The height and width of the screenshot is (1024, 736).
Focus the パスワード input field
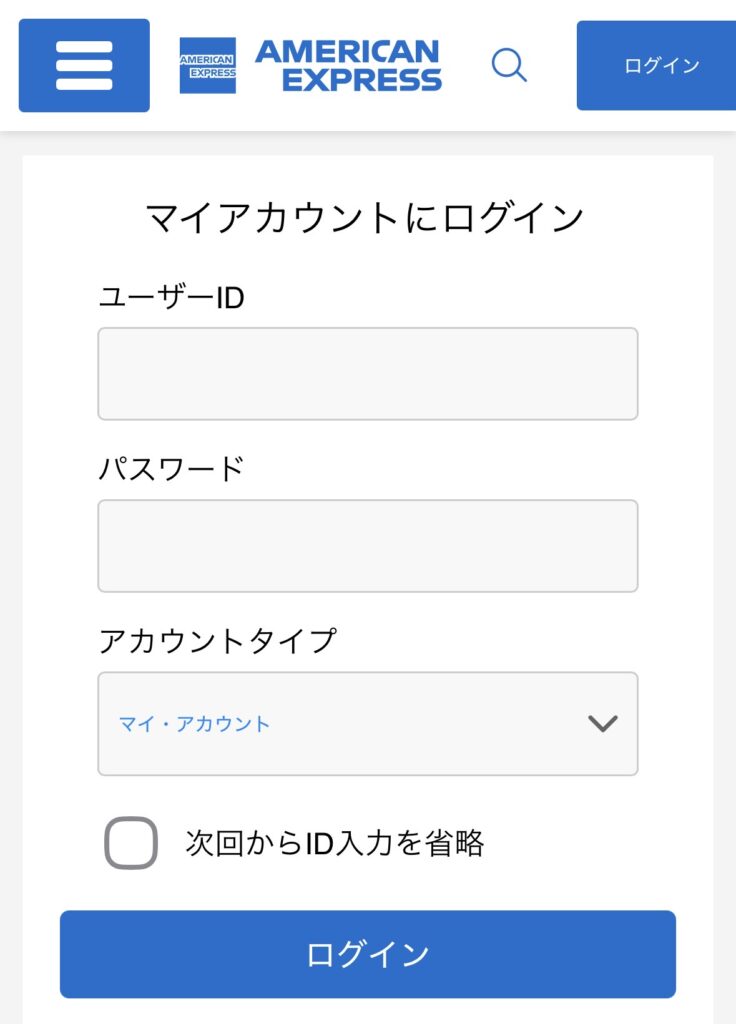pyautogui.click(x=367, y=546)
